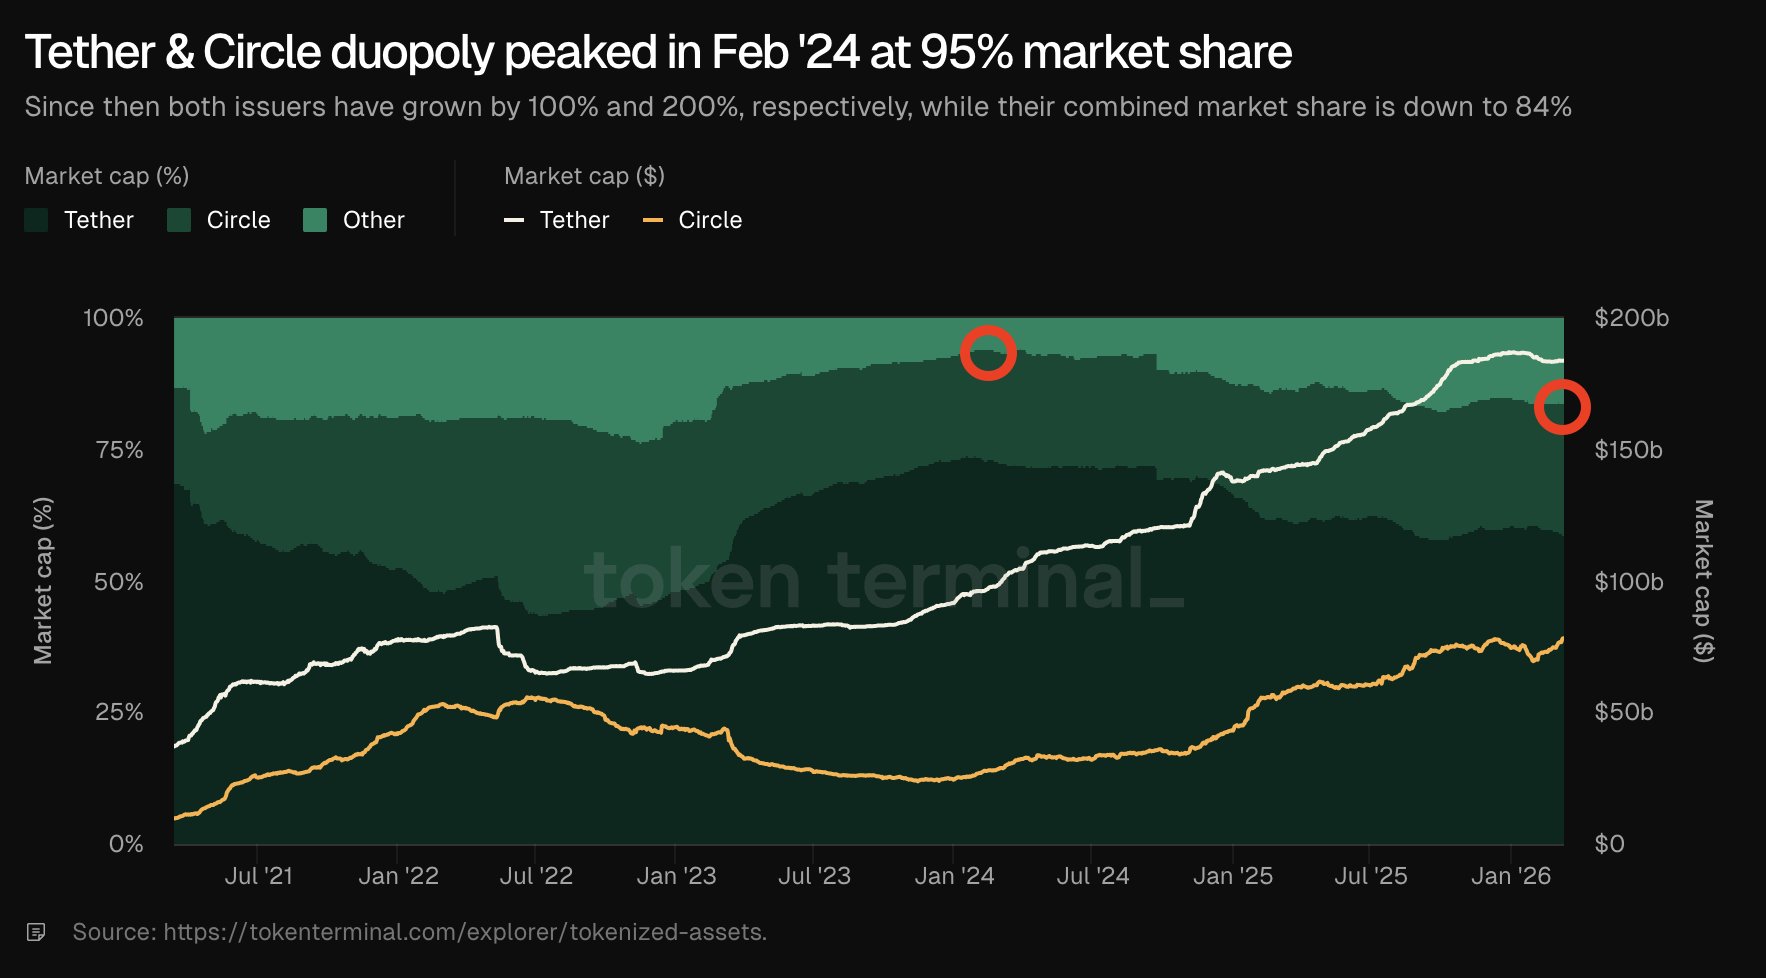This screenshot has width=1766, height=978.
Task: Click the token terminal watermark
Action: point(882,580)
